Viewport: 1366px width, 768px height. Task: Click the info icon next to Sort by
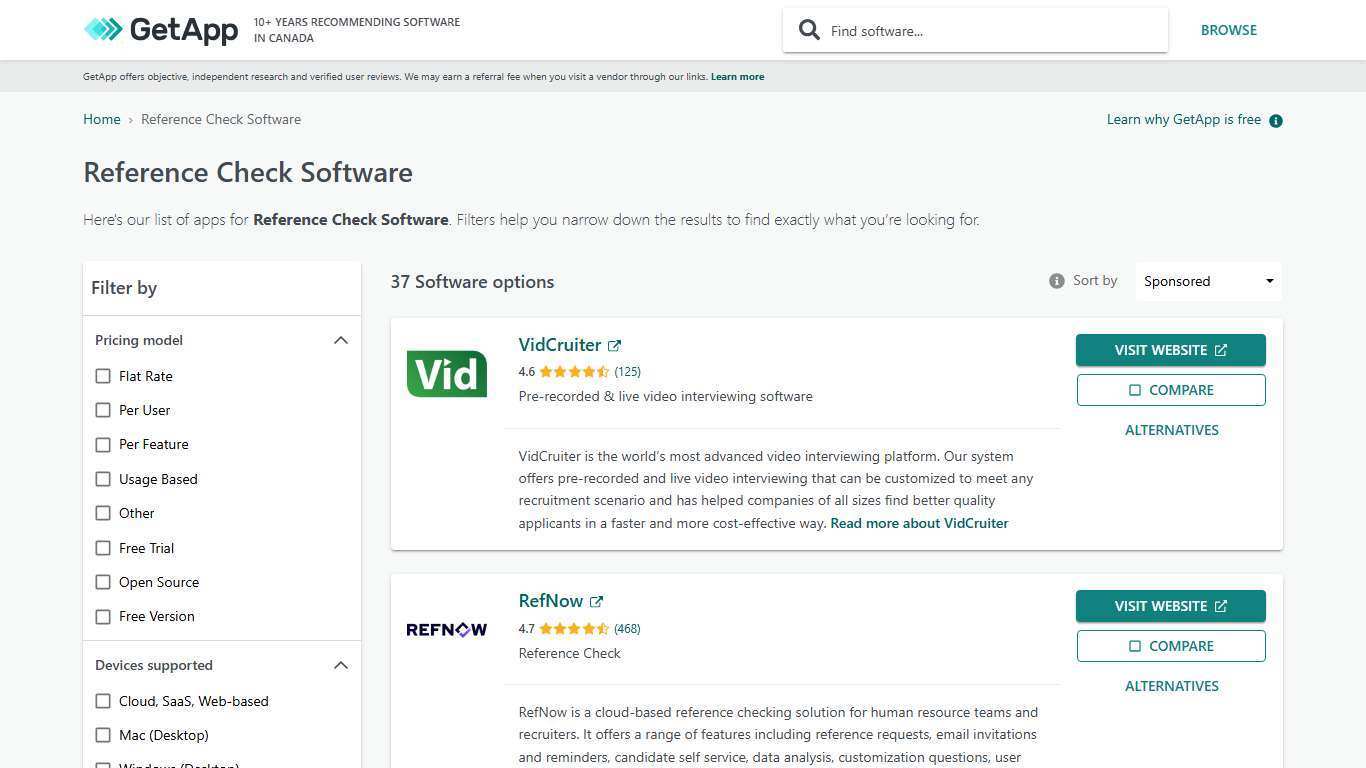coord(1056,281)
